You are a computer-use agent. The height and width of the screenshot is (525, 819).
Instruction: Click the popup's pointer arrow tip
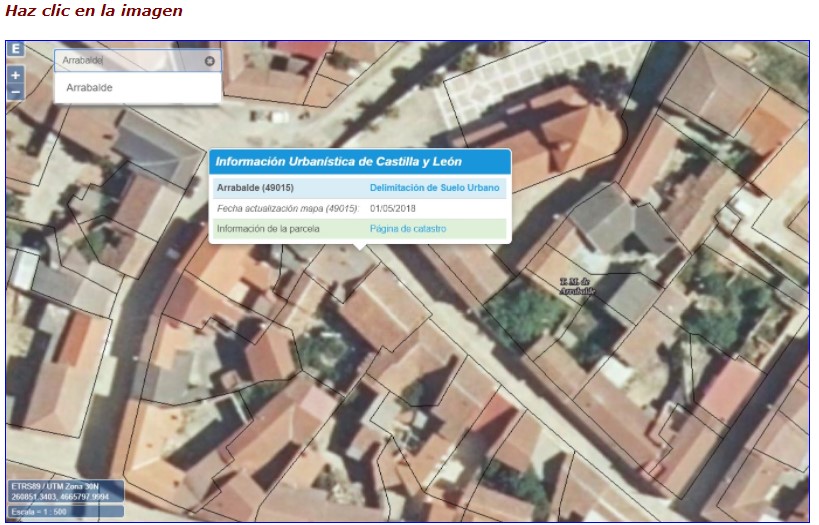pos(361,251)
